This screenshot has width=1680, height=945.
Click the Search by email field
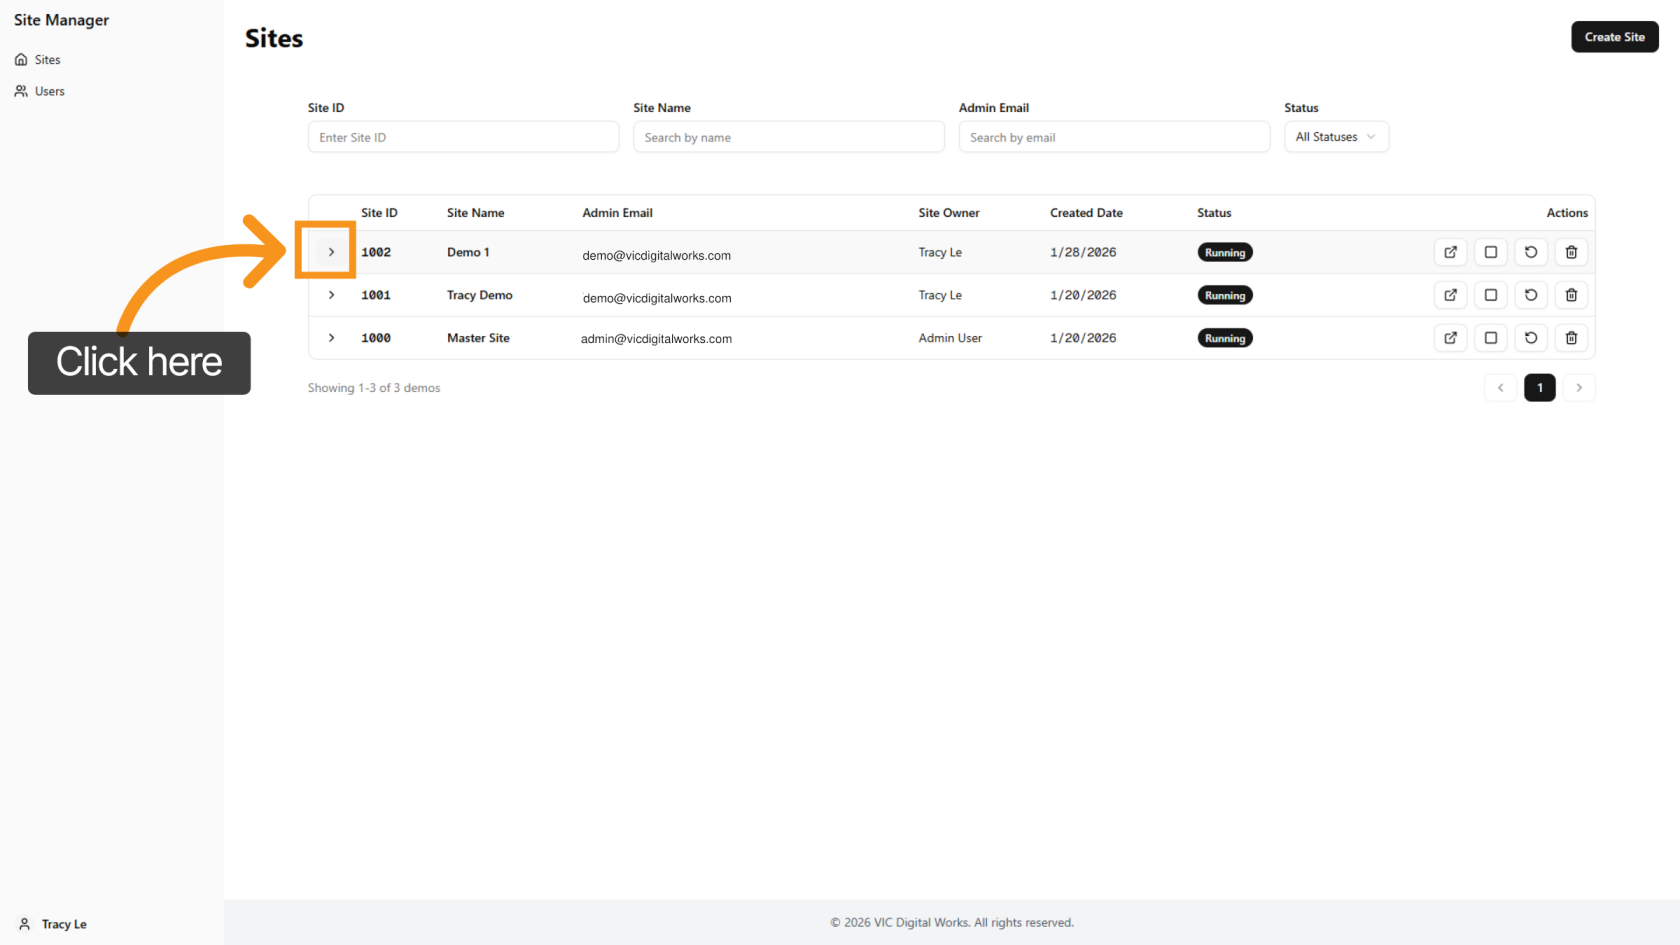pos(1113,137)
